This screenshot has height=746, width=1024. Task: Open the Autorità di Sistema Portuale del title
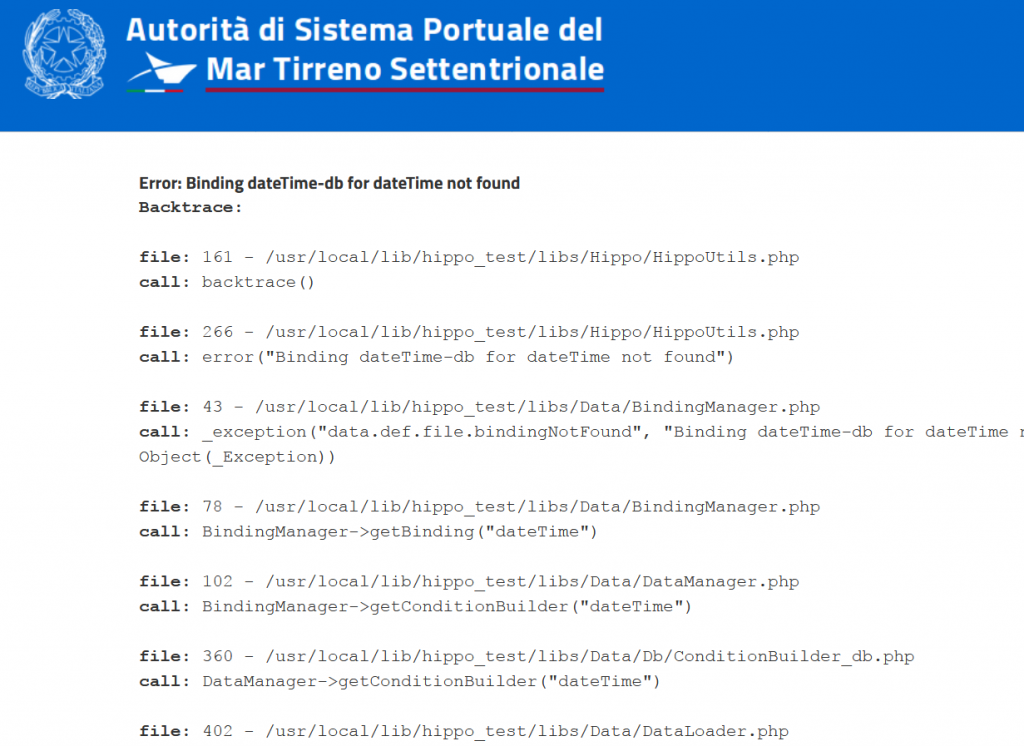pos(364,29)
